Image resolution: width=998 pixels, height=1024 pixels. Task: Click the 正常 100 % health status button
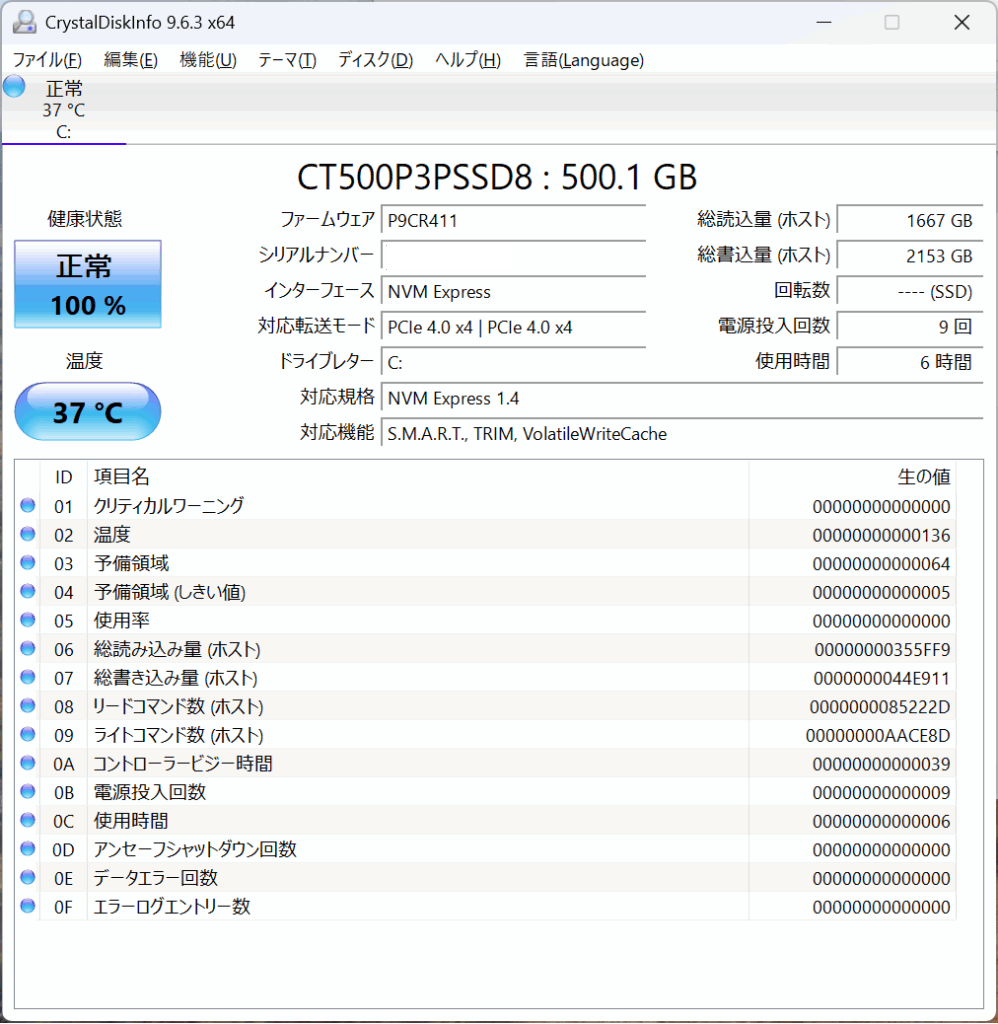pos(88,284)
